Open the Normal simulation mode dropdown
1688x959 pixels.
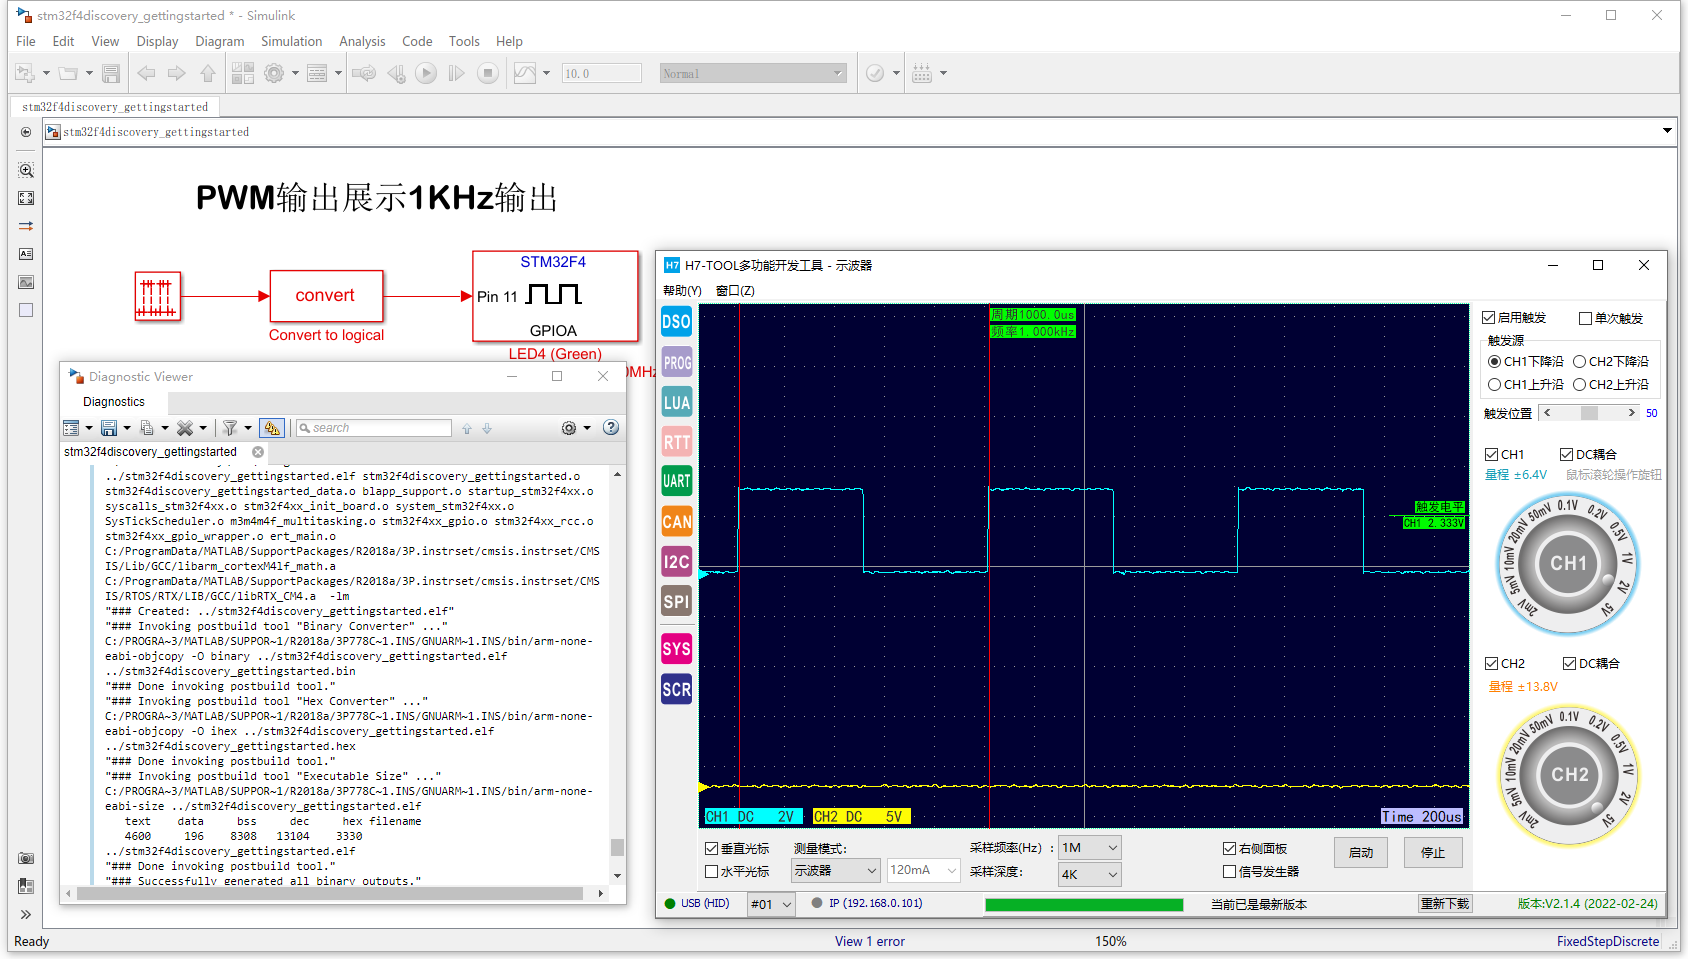click(x=753, y=73)
